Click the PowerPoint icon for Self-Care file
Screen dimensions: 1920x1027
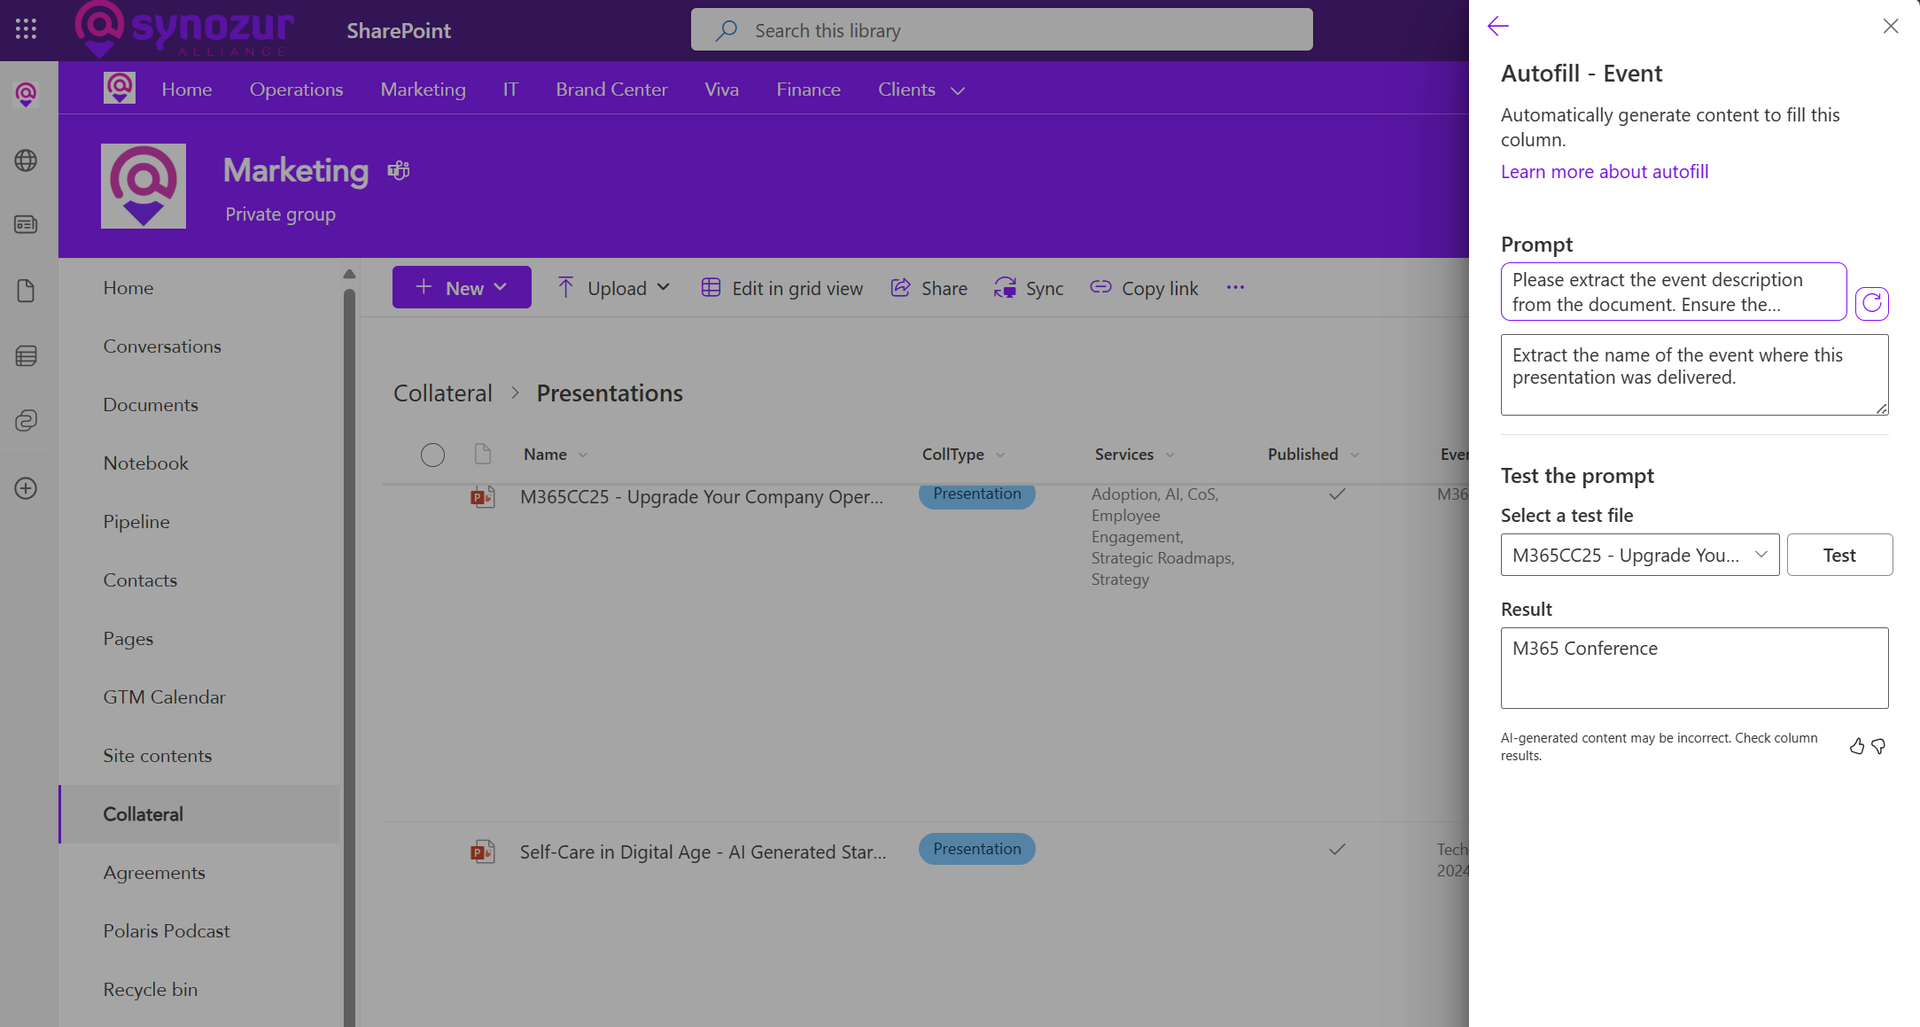pos(483,851)
